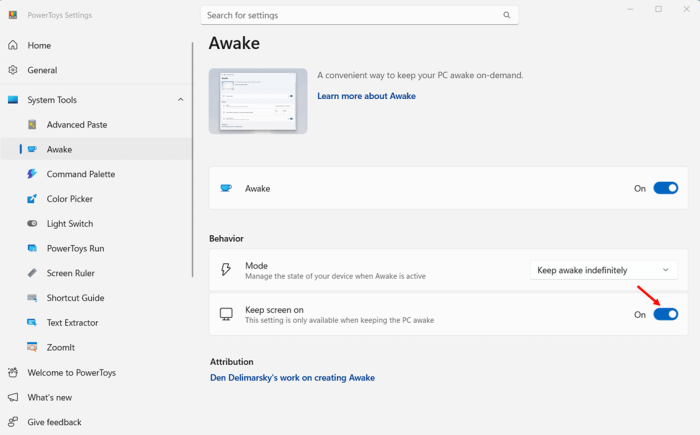
Task: Click the Text Extractor icon
Action: (32, 322)
